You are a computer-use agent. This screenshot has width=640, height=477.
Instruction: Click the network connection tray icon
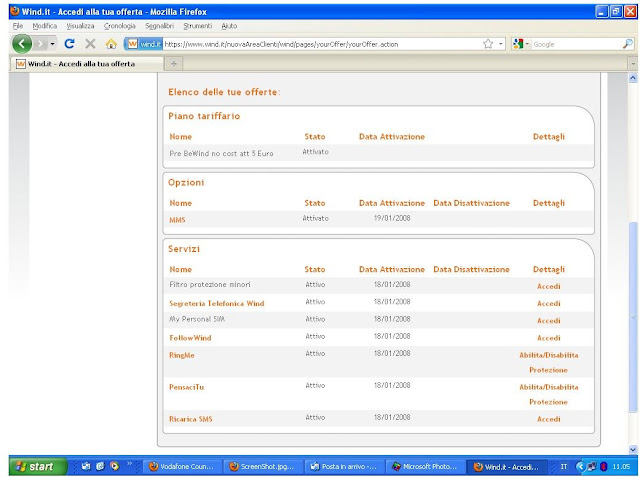pyautogui.click(x=591, y=466)
